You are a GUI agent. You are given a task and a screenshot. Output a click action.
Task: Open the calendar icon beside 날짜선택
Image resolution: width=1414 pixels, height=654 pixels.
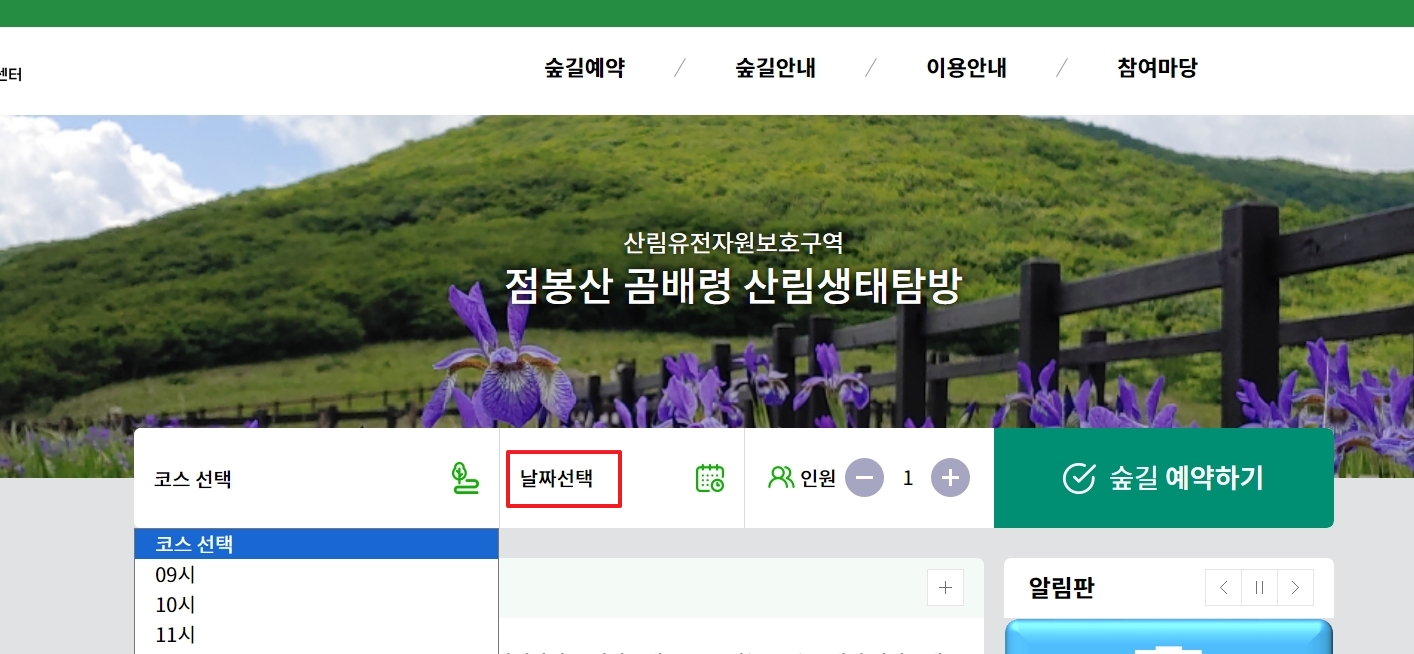(x=710, y=477)
